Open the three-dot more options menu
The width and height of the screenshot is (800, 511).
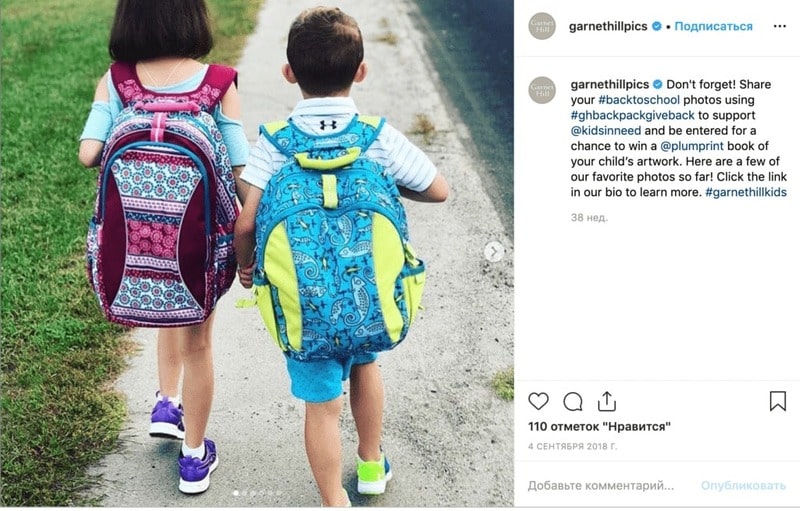click(780, 27)
